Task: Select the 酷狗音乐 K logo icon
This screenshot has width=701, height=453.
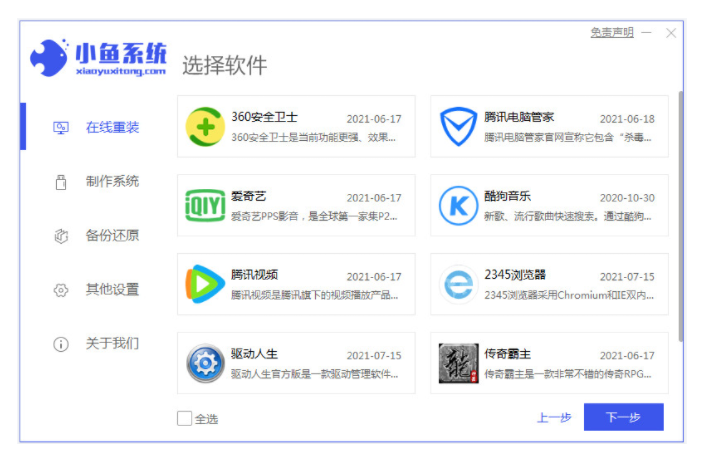Action: 458,205
